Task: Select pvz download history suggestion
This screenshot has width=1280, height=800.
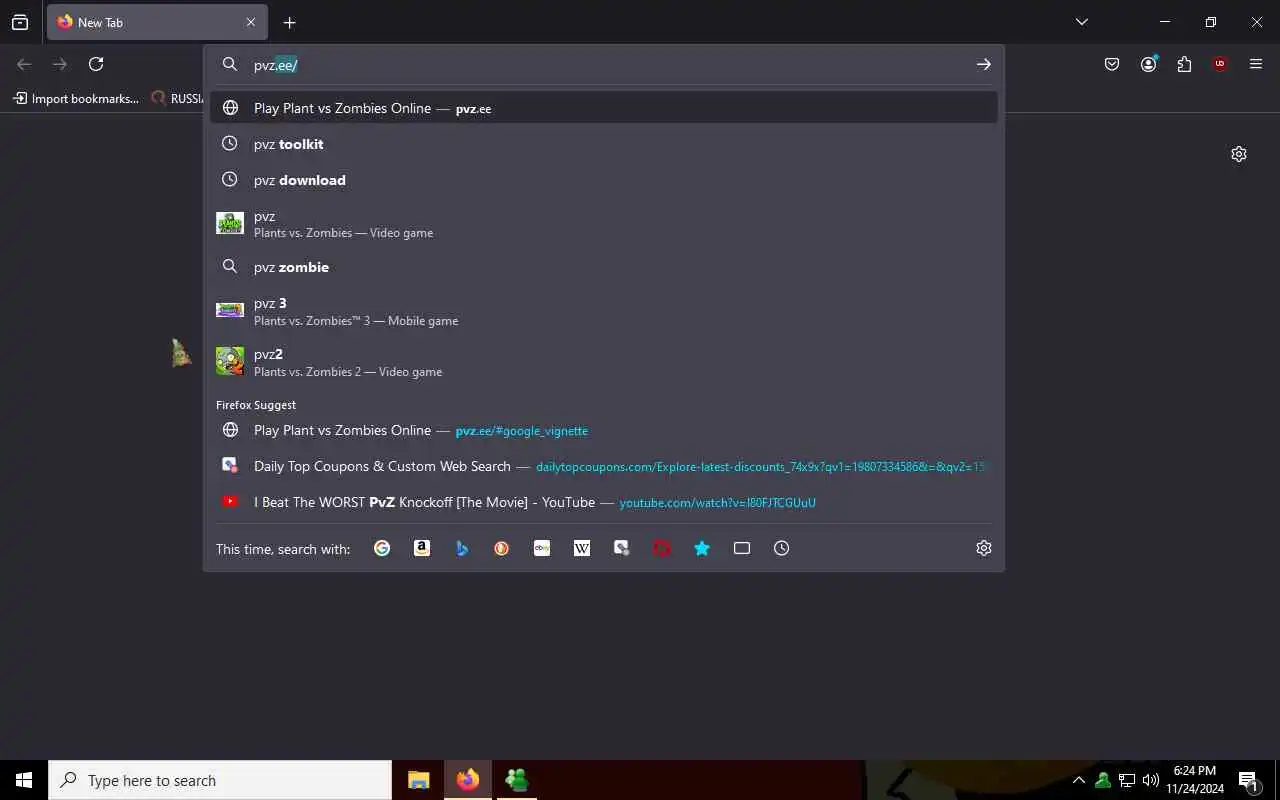Action: click(x=604, y=180)
